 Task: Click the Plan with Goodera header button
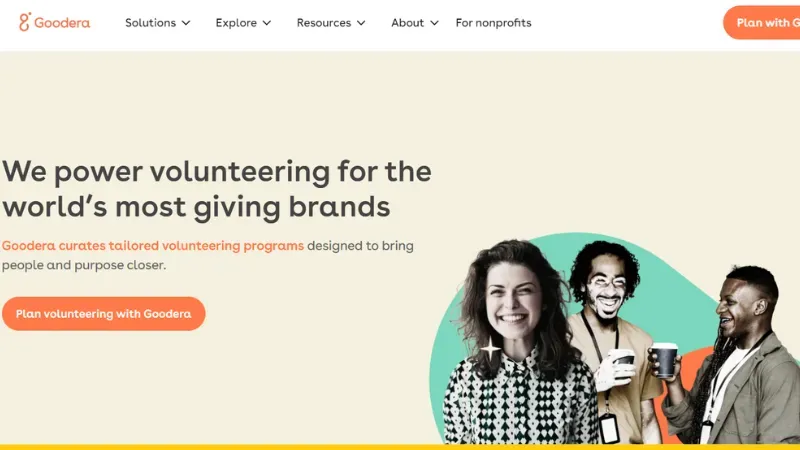(762, 22)
